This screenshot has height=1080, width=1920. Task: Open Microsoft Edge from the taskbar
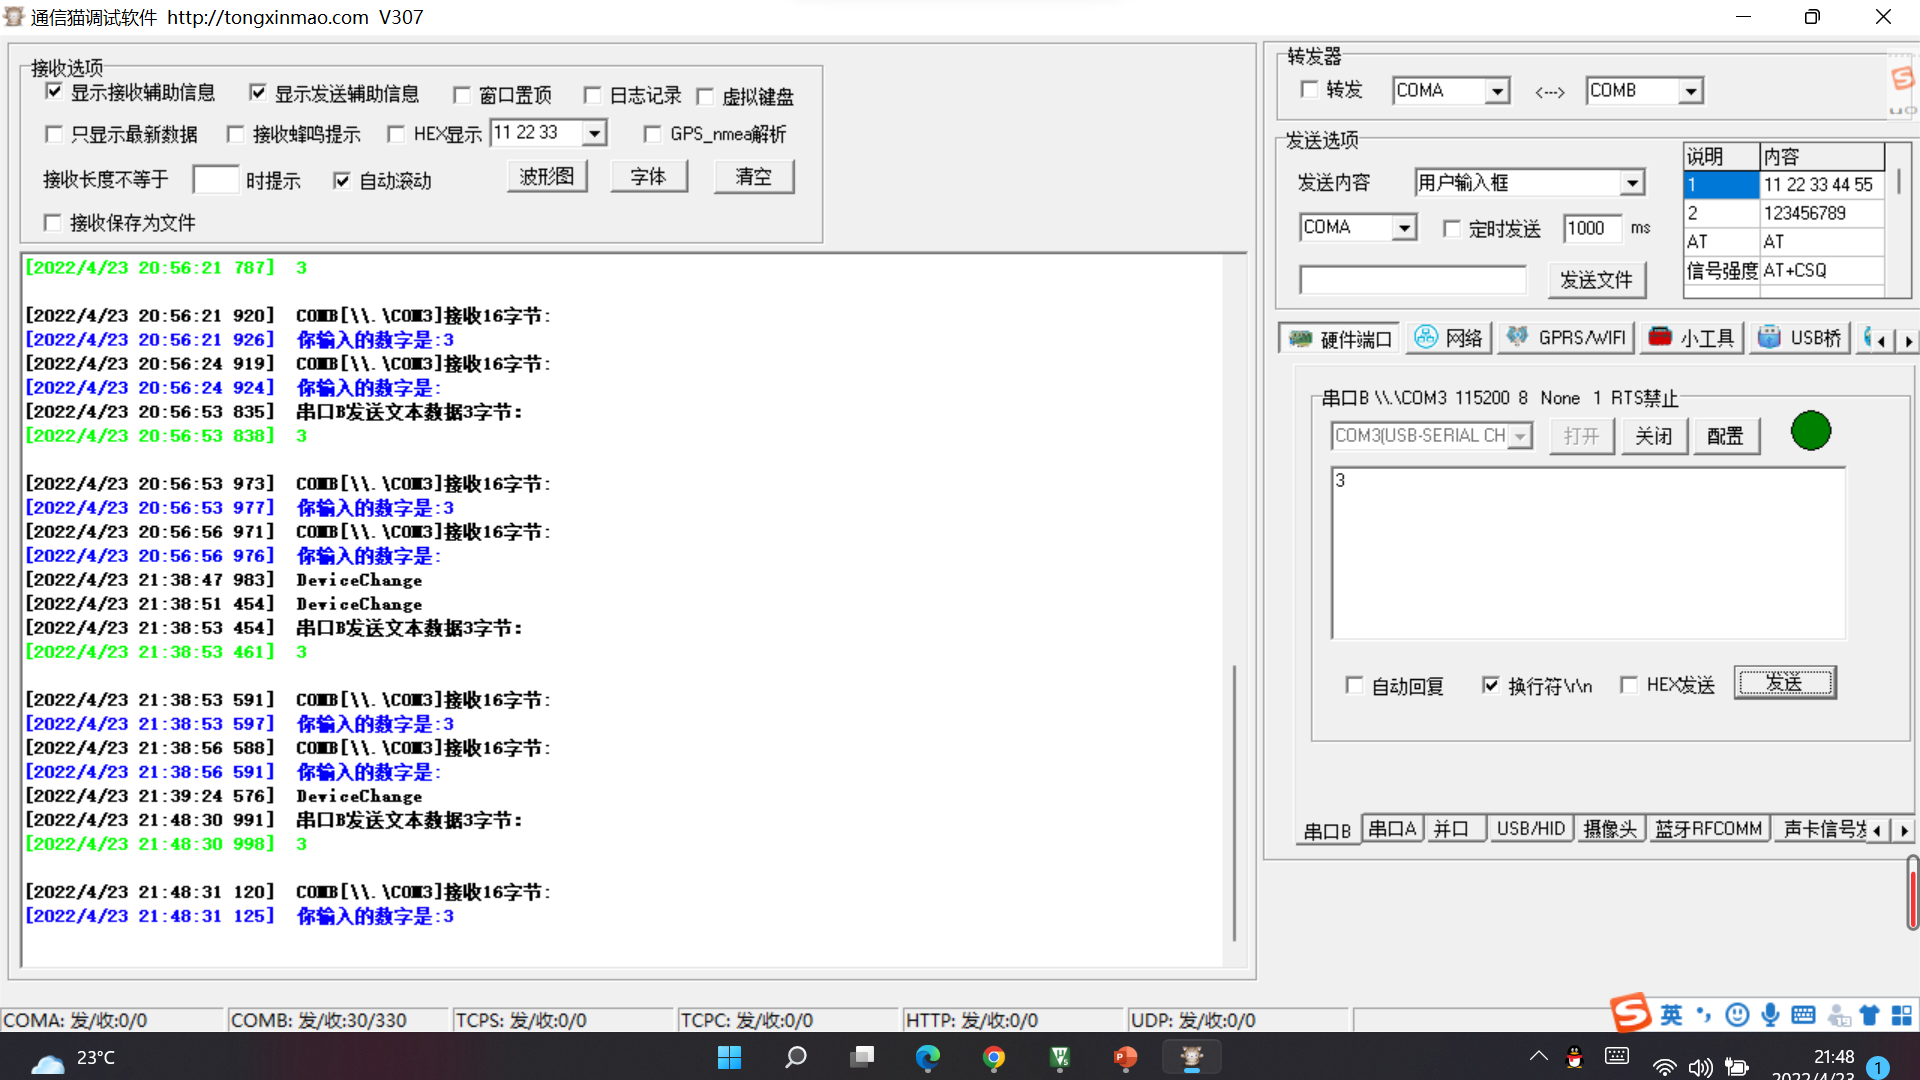928,1057
